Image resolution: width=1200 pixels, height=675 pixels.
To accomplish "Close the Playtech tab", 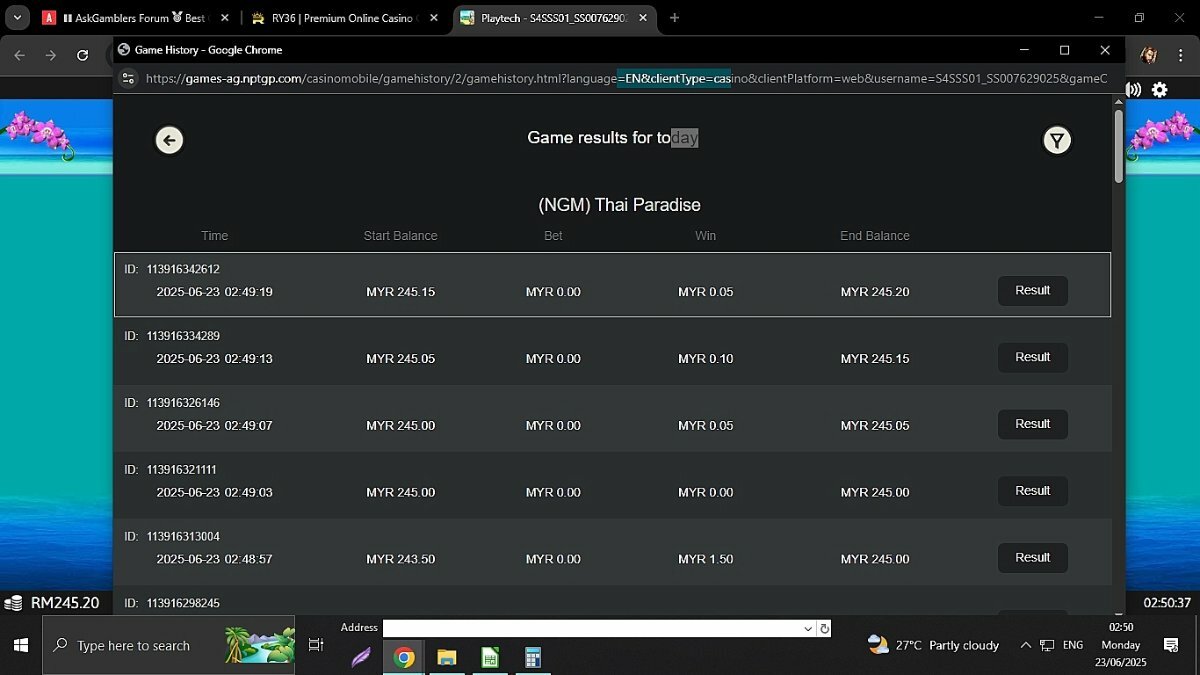I will click(642, 18).
